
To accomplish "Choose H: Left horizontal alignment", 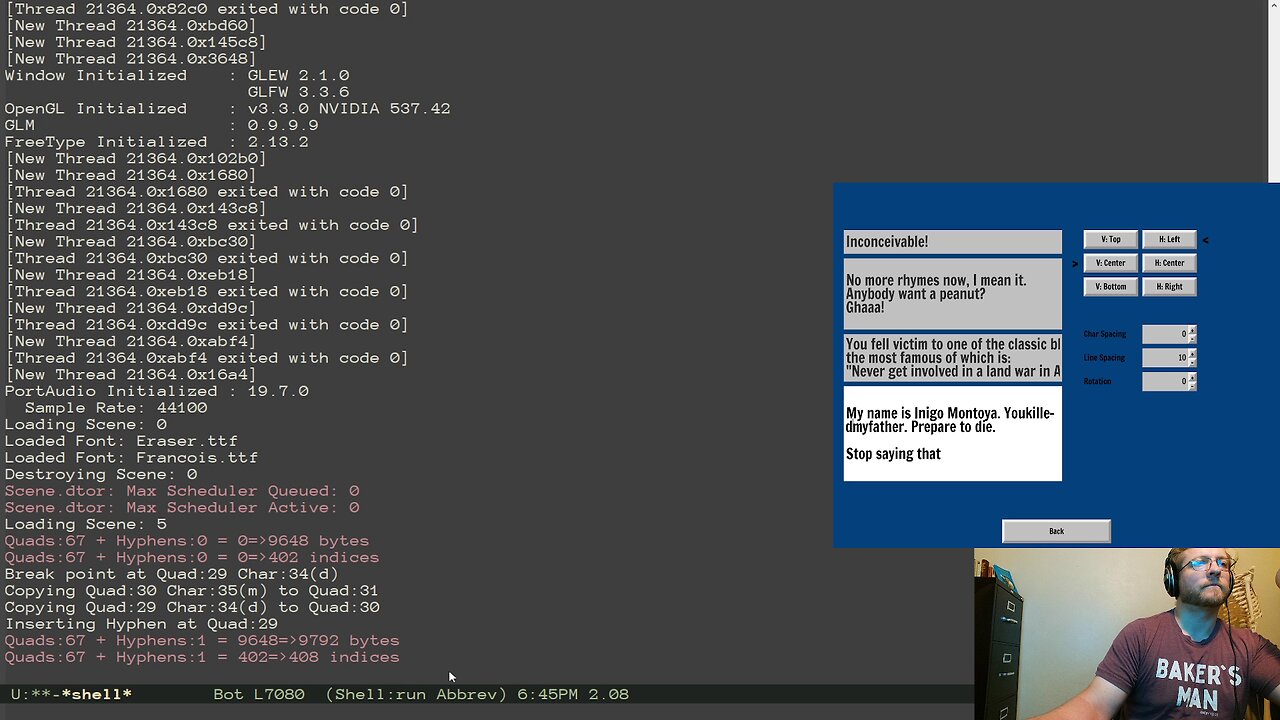I will pyautogui.click(x=1169, y=239).
